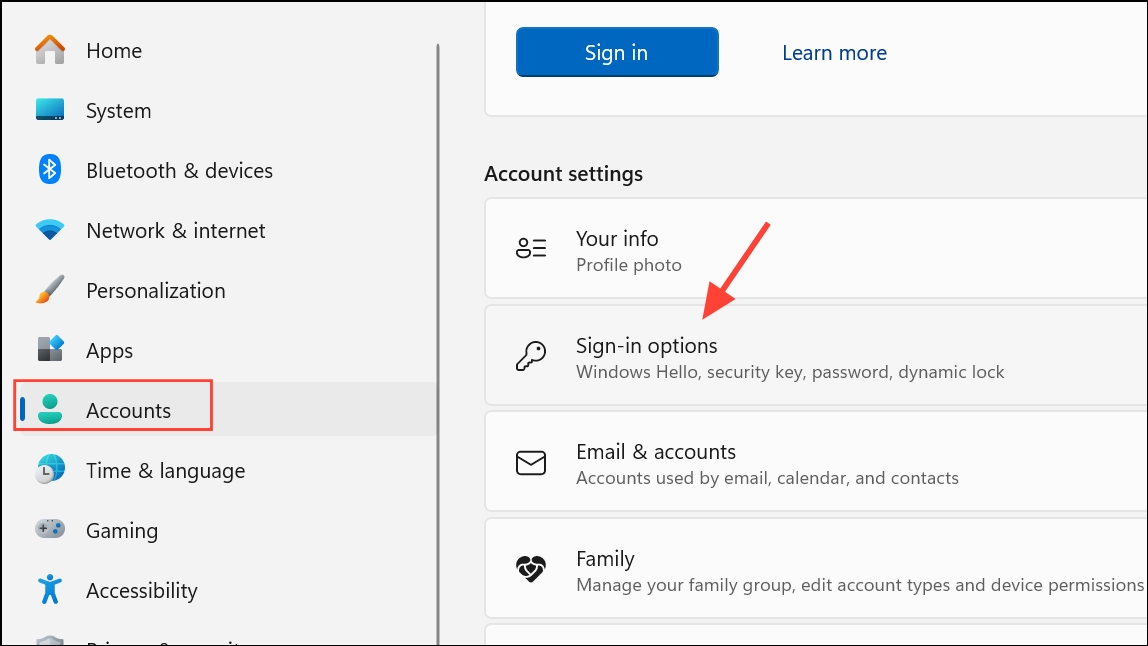Click the Accounts person icon
This screenshot has width=1148, height=646.
tap(50, 409)
